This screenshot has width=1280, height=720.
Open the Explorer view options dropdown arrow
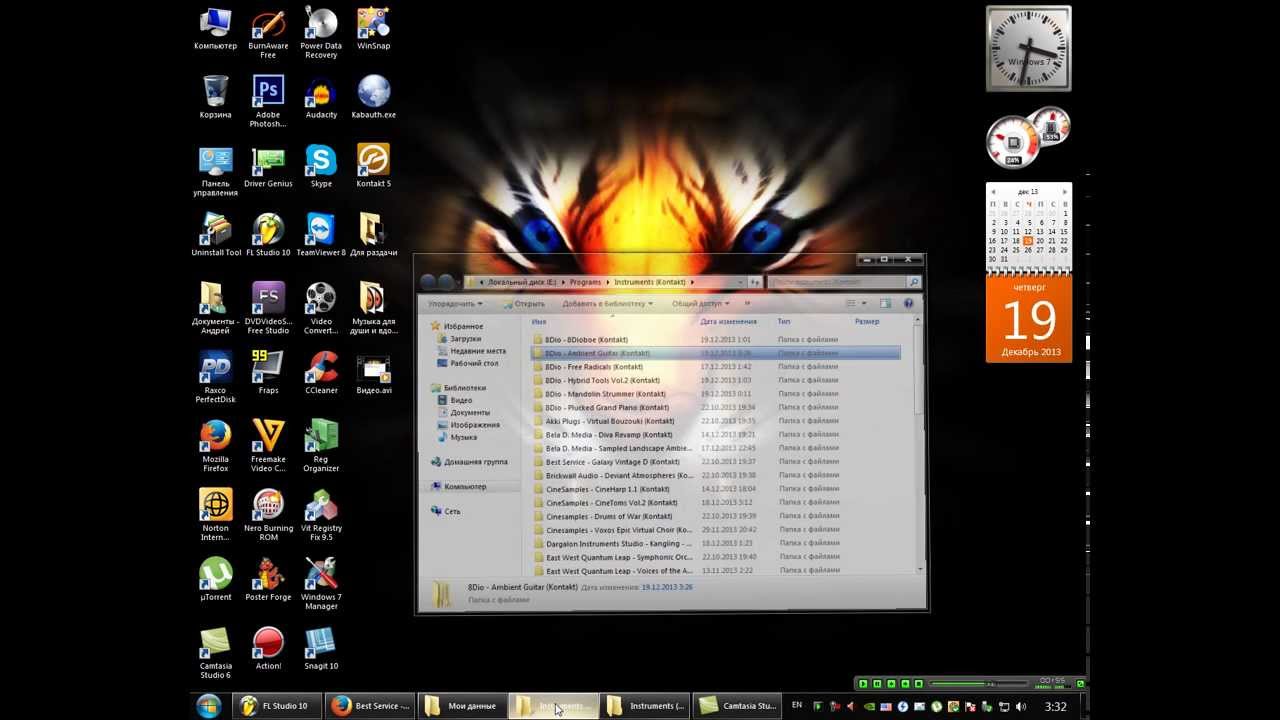tap(864, 303)
